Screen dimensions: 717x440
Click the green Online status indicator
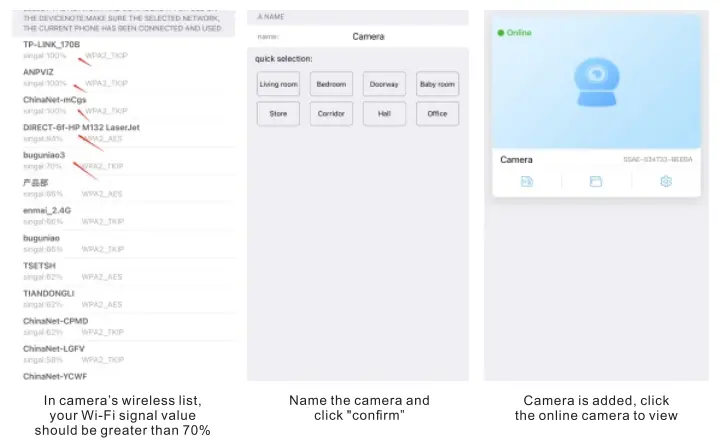tap(515, 33)
